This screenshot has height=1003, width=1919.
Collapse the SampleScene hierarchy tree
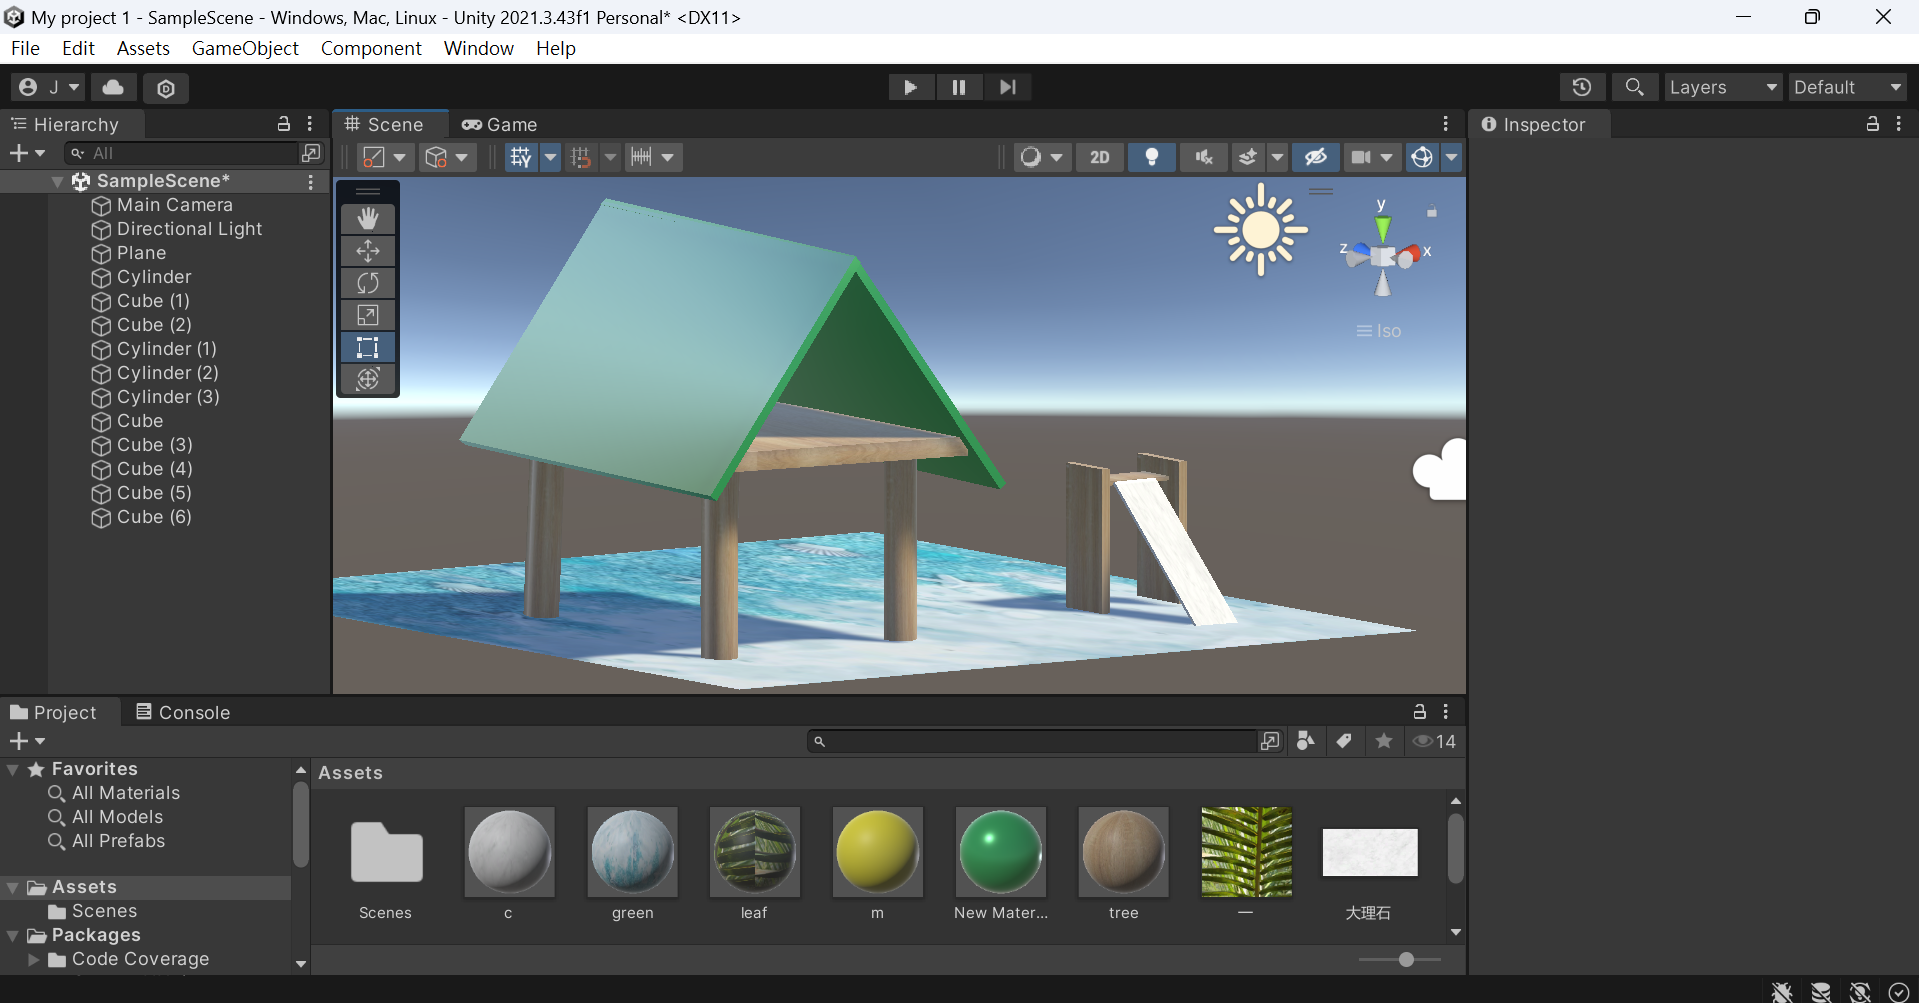(x=58, y=181)
